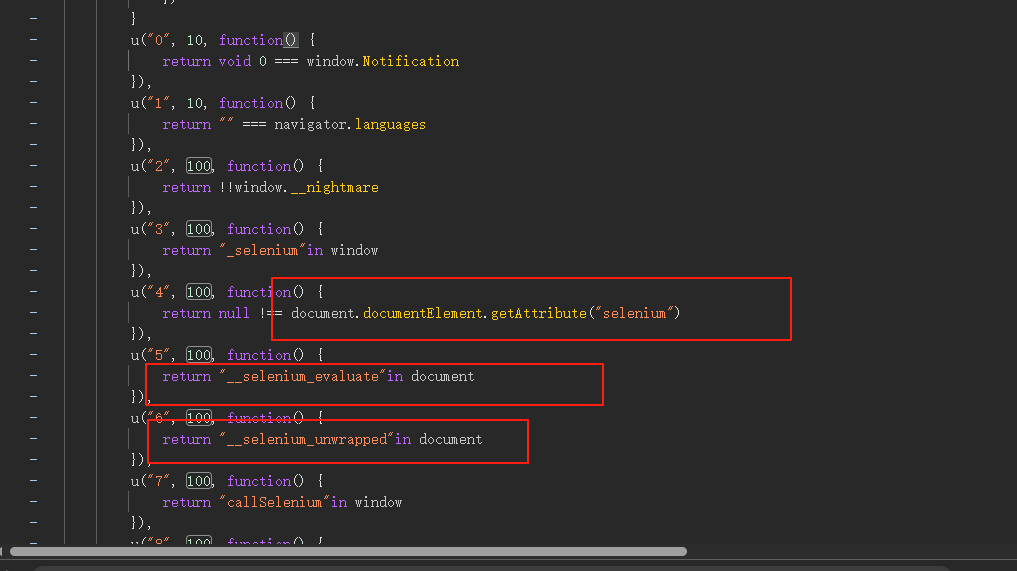
Task: Click the return keyword on the __nightmare line
Action: point(187,188)
